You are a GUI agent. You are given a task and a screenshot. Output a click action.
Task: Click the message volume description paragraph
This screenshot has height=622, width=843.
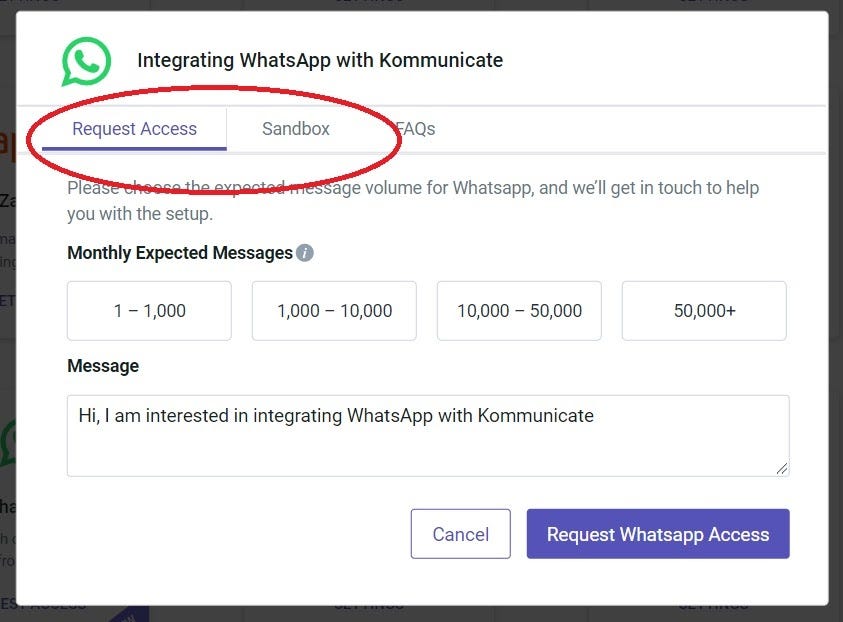[x=413, y=201]
